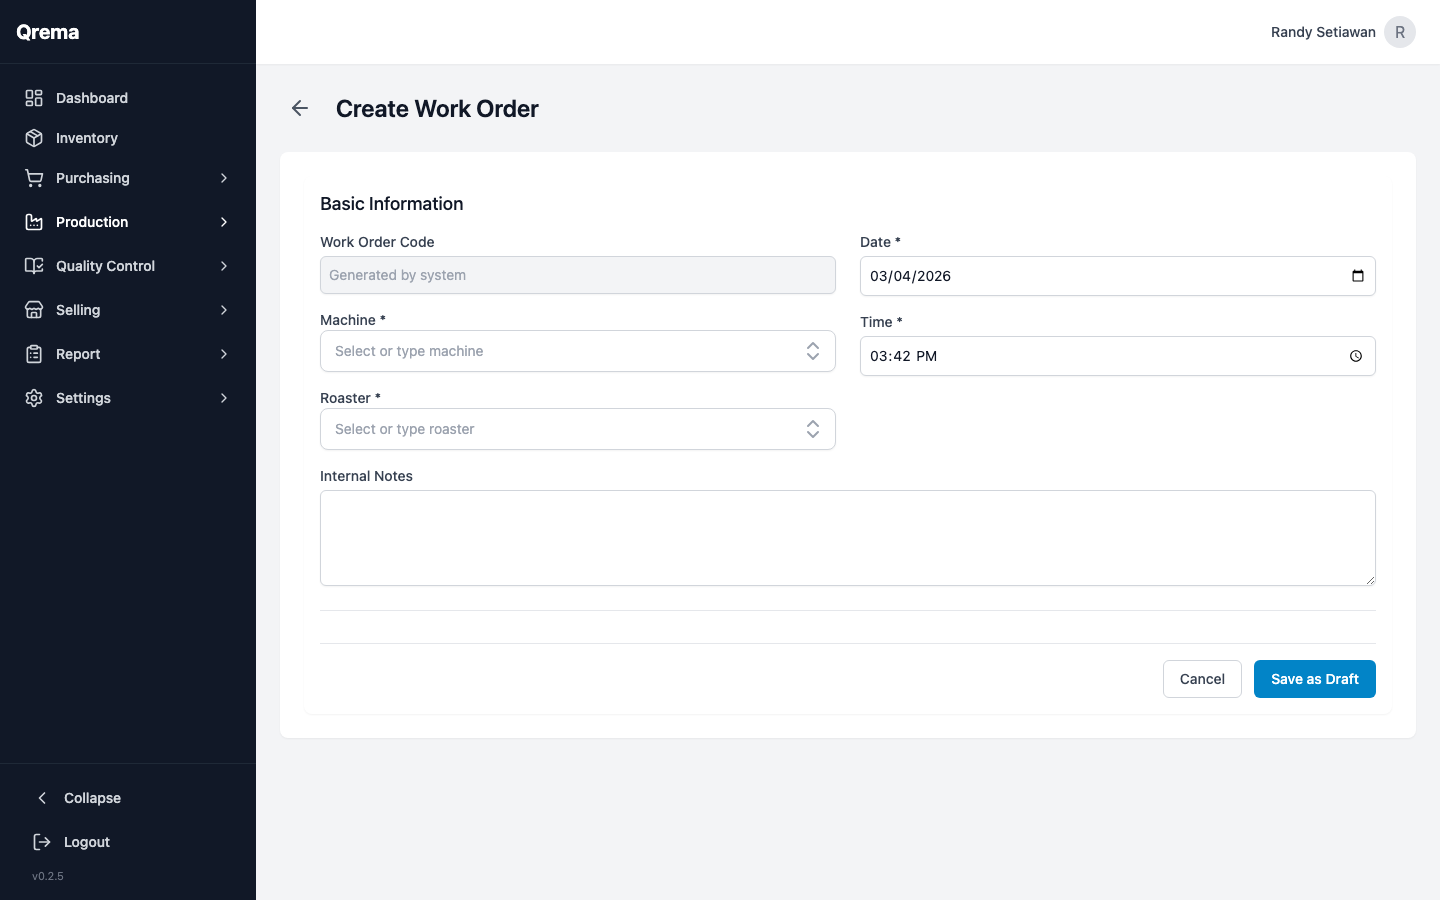Click the Settings gear icon
Viewport: 1440px width, 900px height.
click(33, 398)
